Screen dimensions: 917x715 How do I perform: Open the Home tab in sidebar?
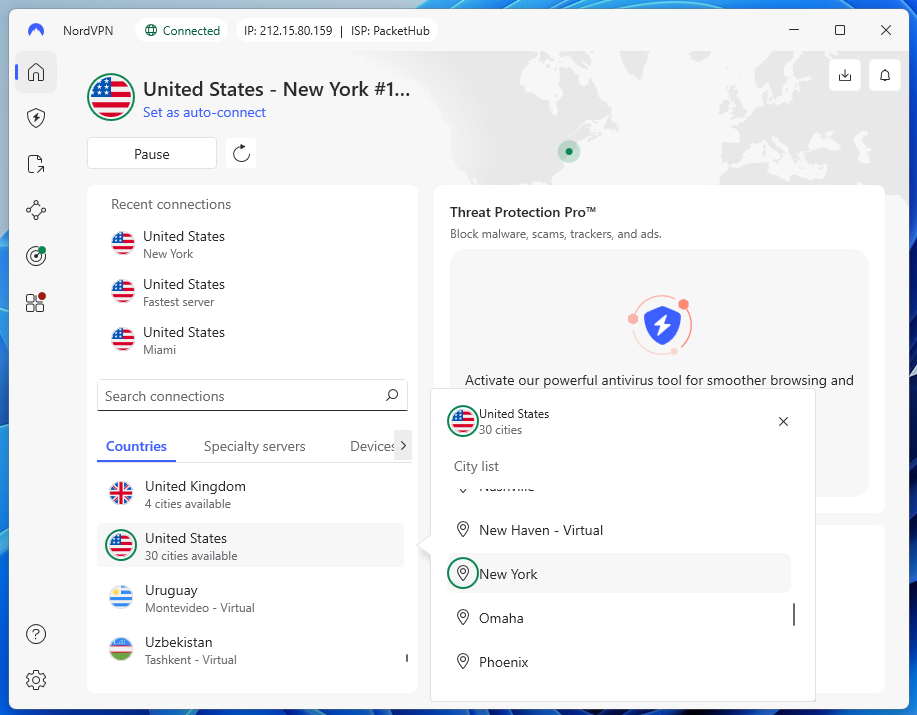pos(36,72)
